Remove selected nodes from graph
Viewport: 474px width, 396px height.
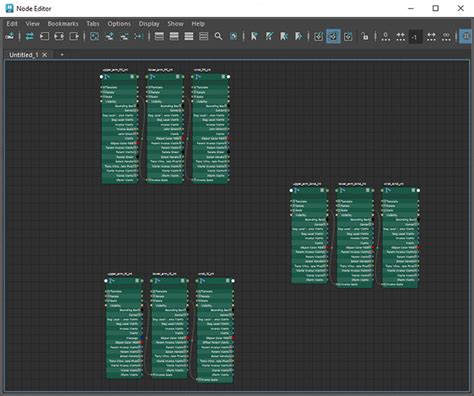(124, 36)
